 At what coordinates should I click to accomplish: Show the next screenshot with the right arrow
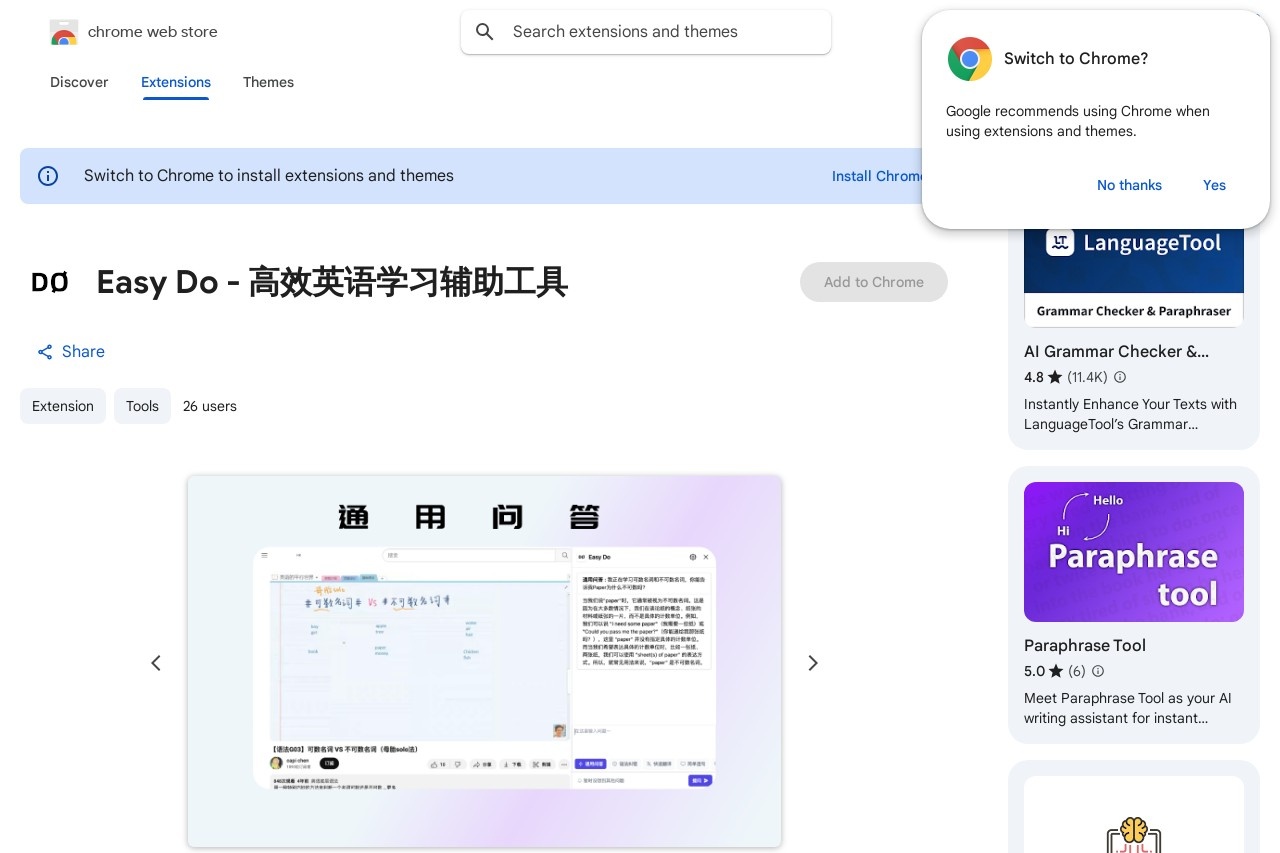click(813, 663)
